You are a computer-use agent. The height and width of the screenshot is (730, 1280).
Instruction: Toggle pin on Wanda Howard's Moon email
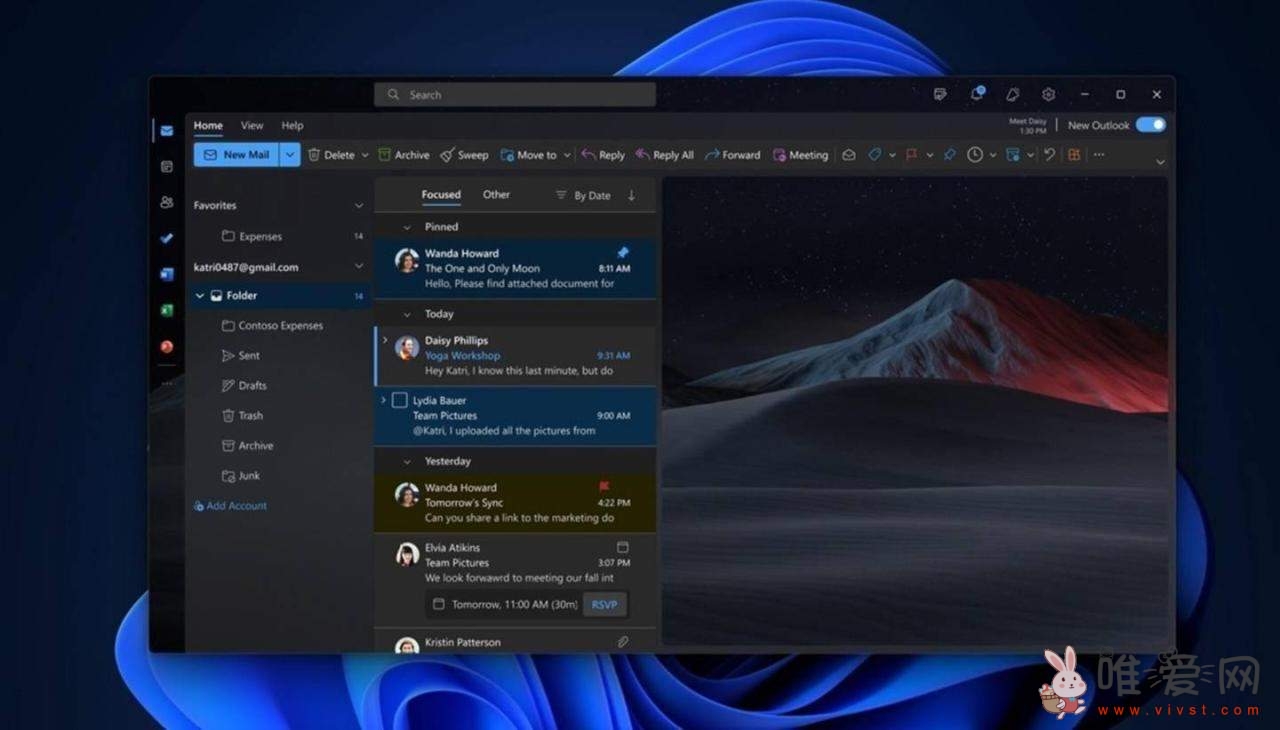(x=622, y=253)
